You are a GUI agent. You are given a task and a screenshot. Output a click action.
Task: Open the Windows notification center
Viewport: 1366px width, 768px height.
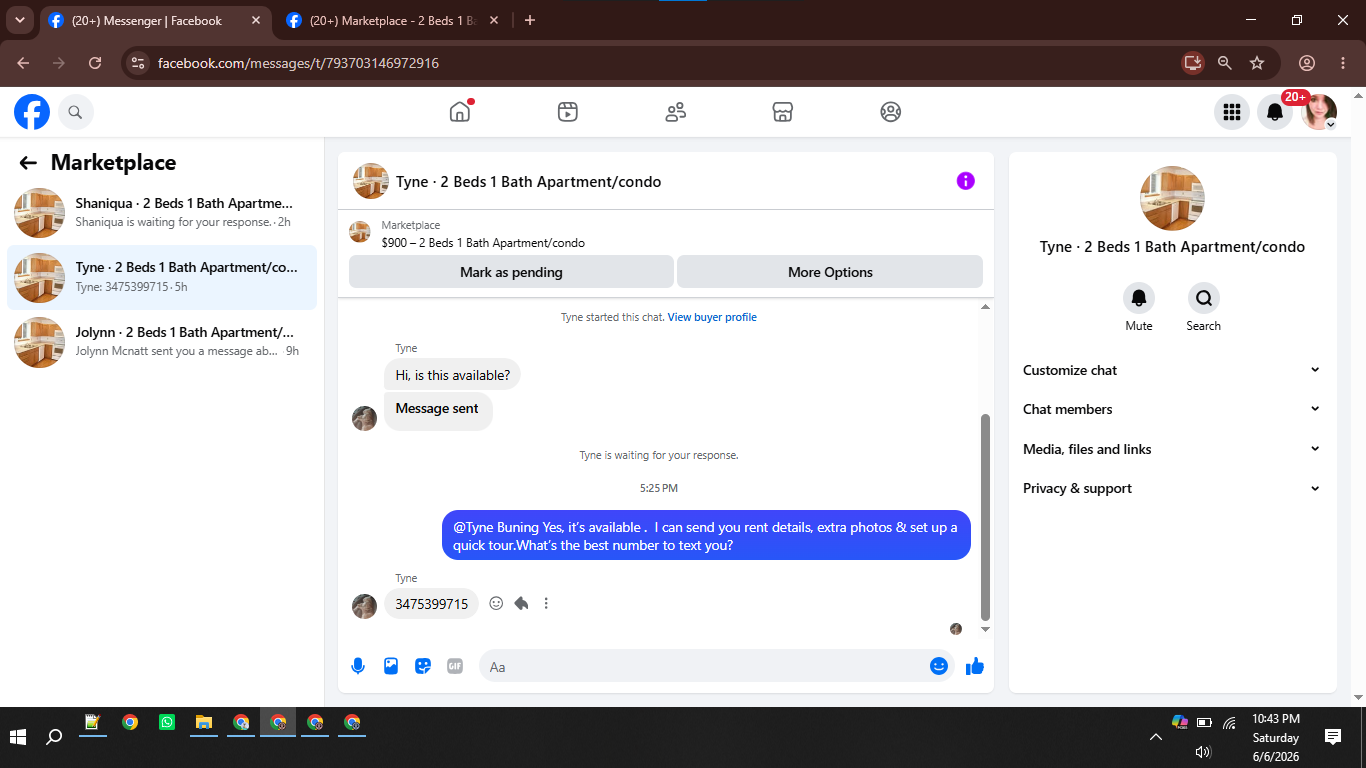pos(1333,737)
